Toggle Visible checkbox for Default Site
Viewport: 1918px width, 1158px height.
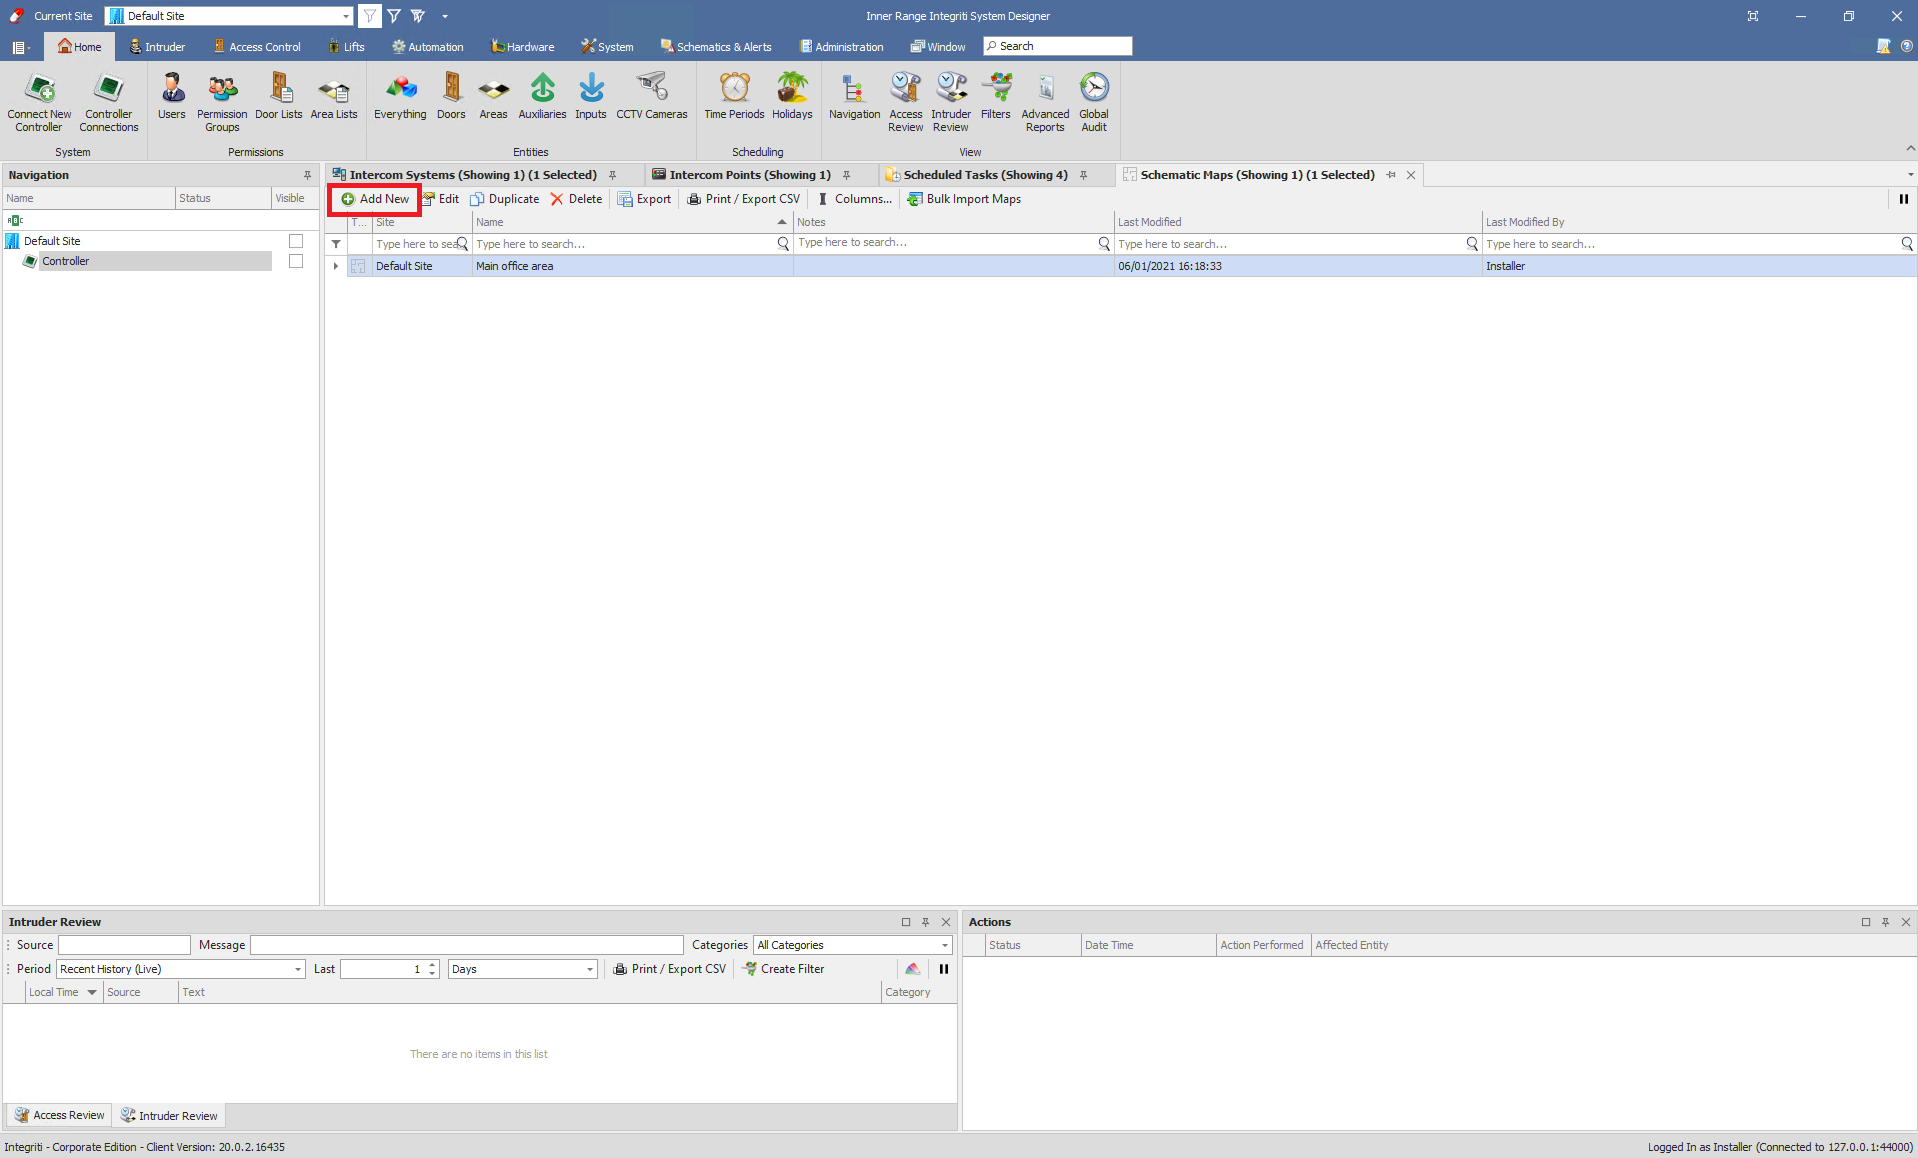[296, 241]
